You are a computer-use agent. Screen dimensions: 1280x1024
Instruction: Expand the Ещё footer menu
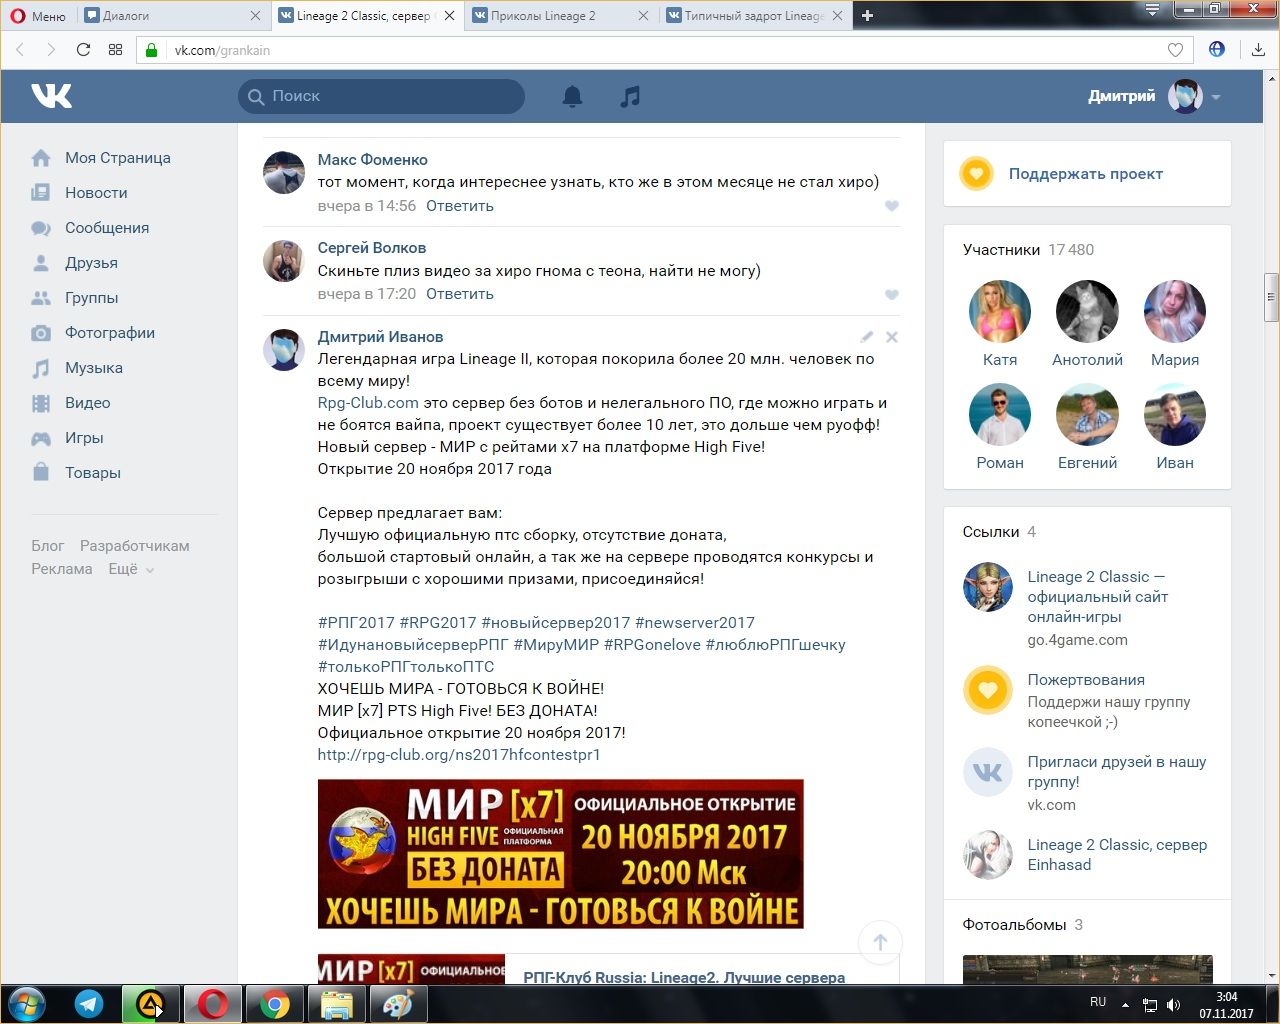click(x=131, y=569)
